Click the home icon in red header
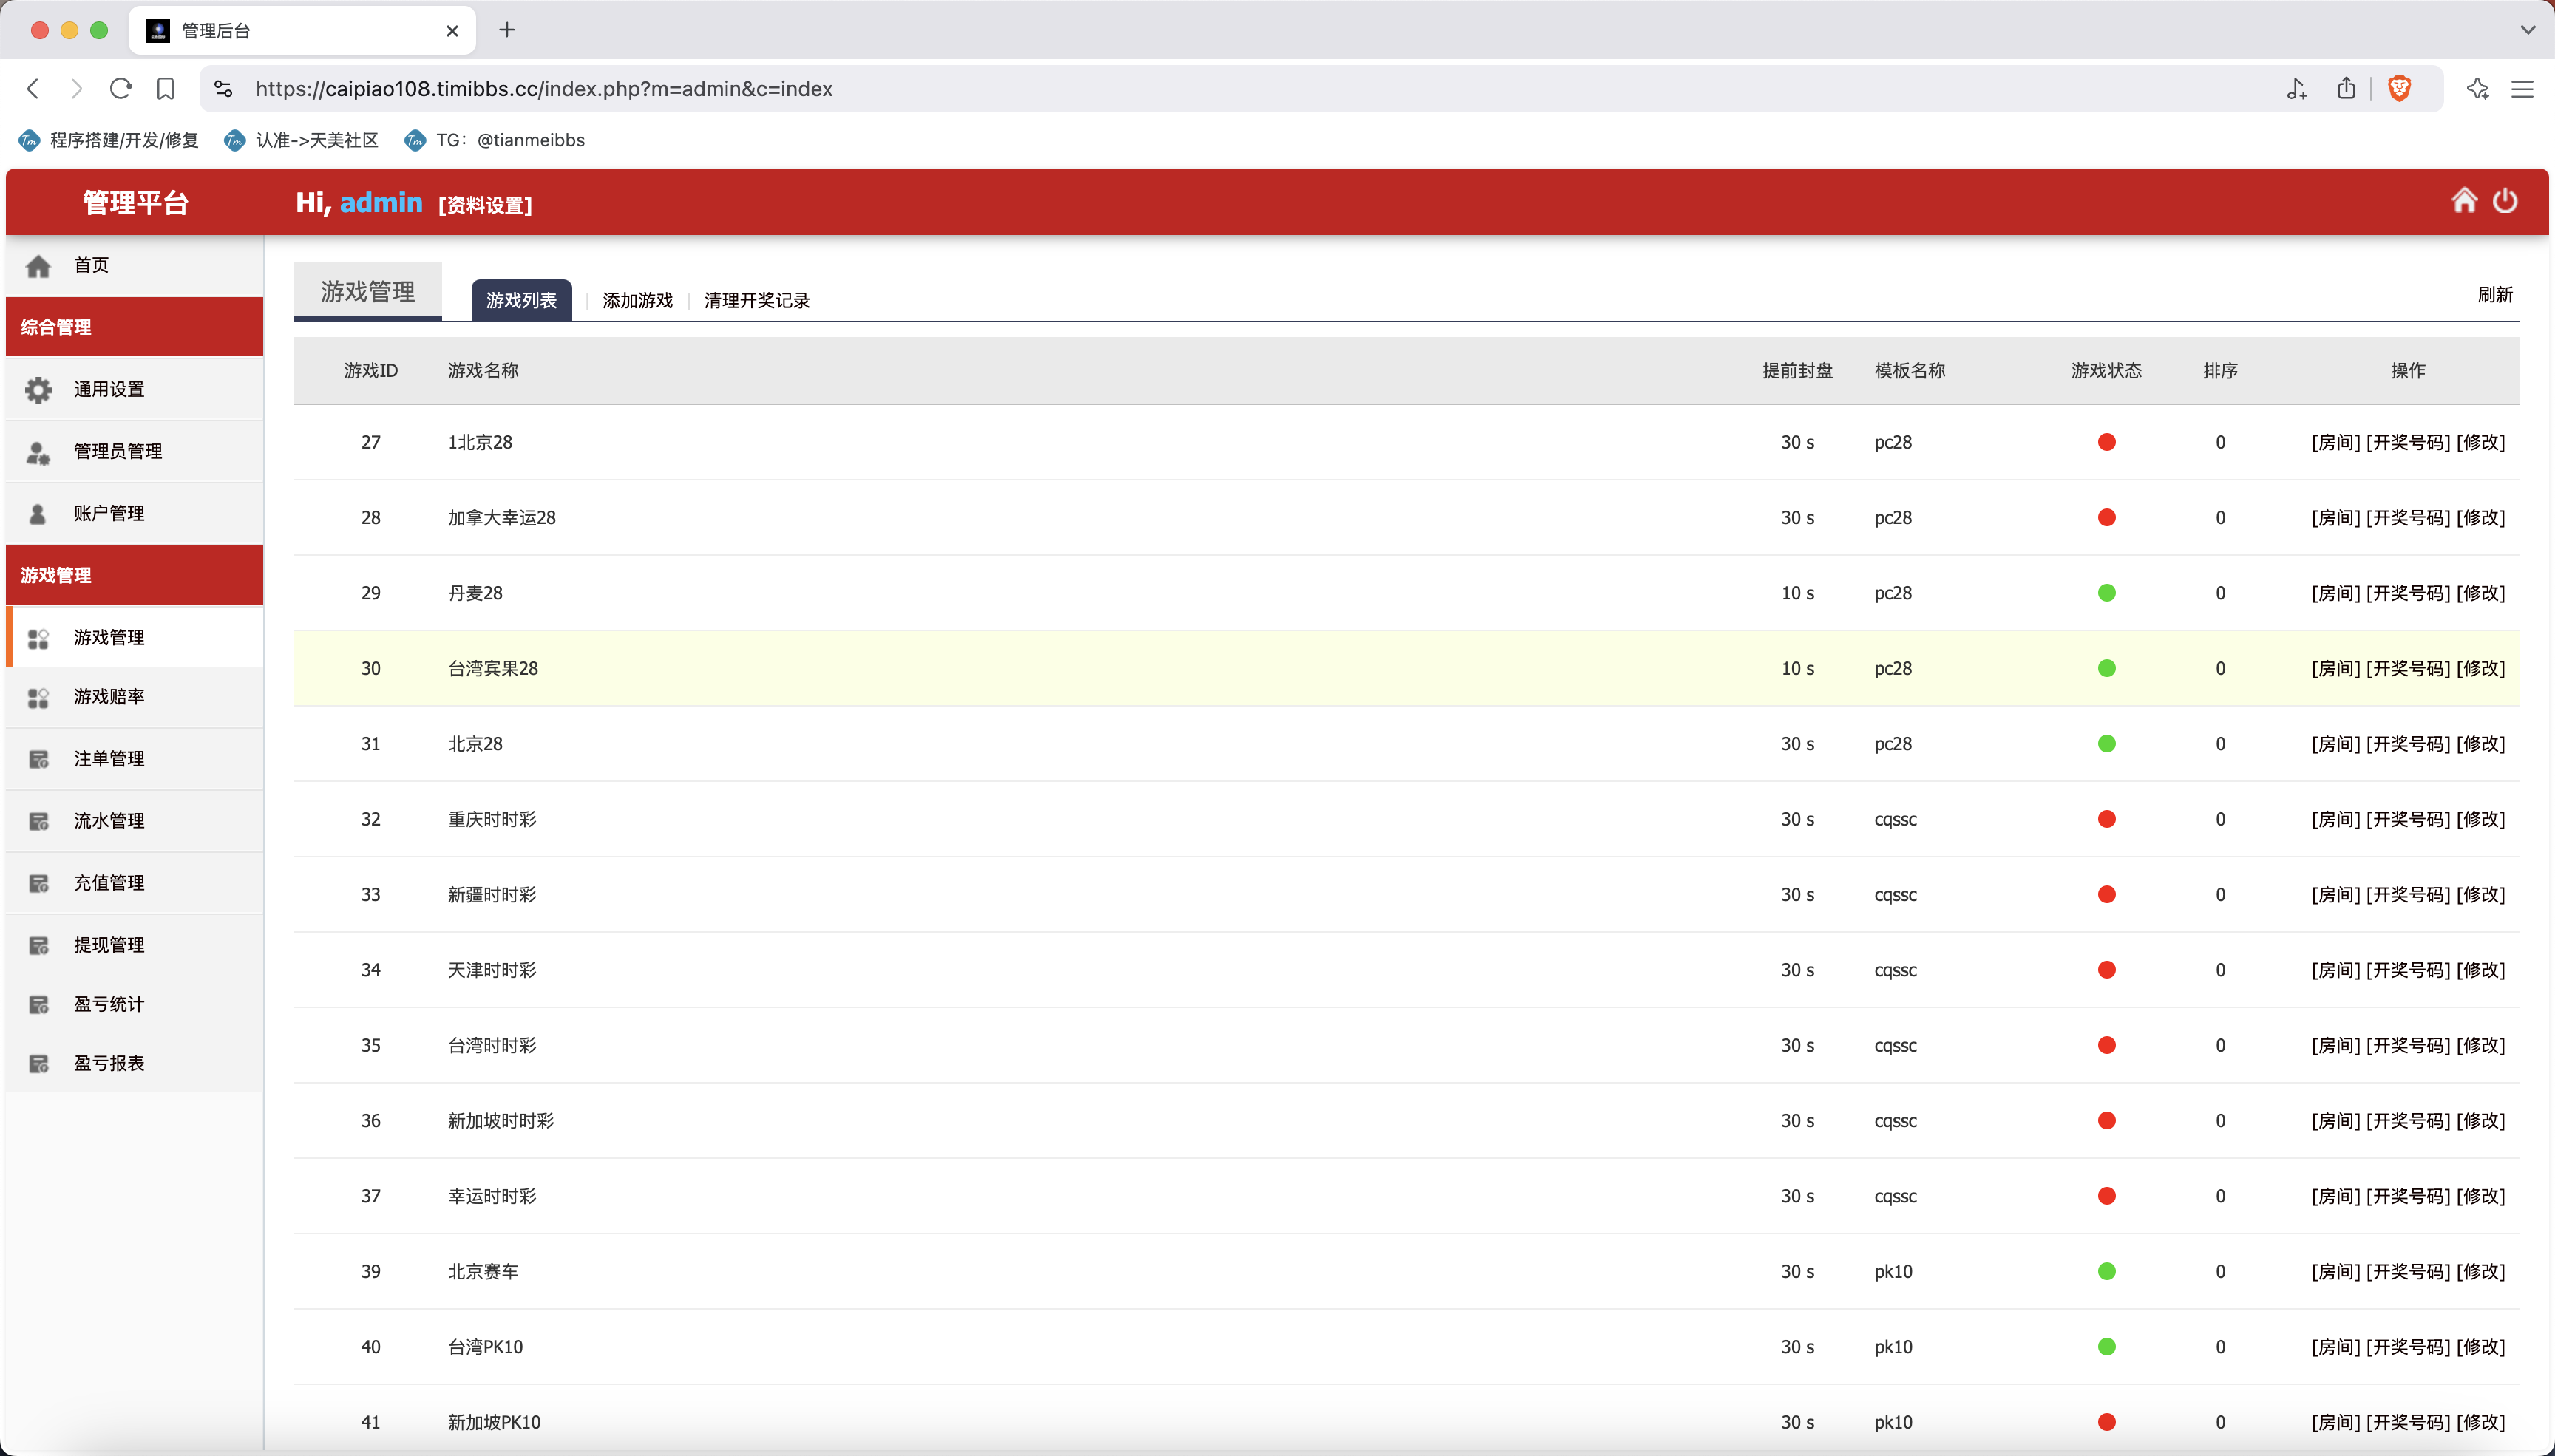The width and height of the screenshot is (2555, 1456). point(2464,201)
